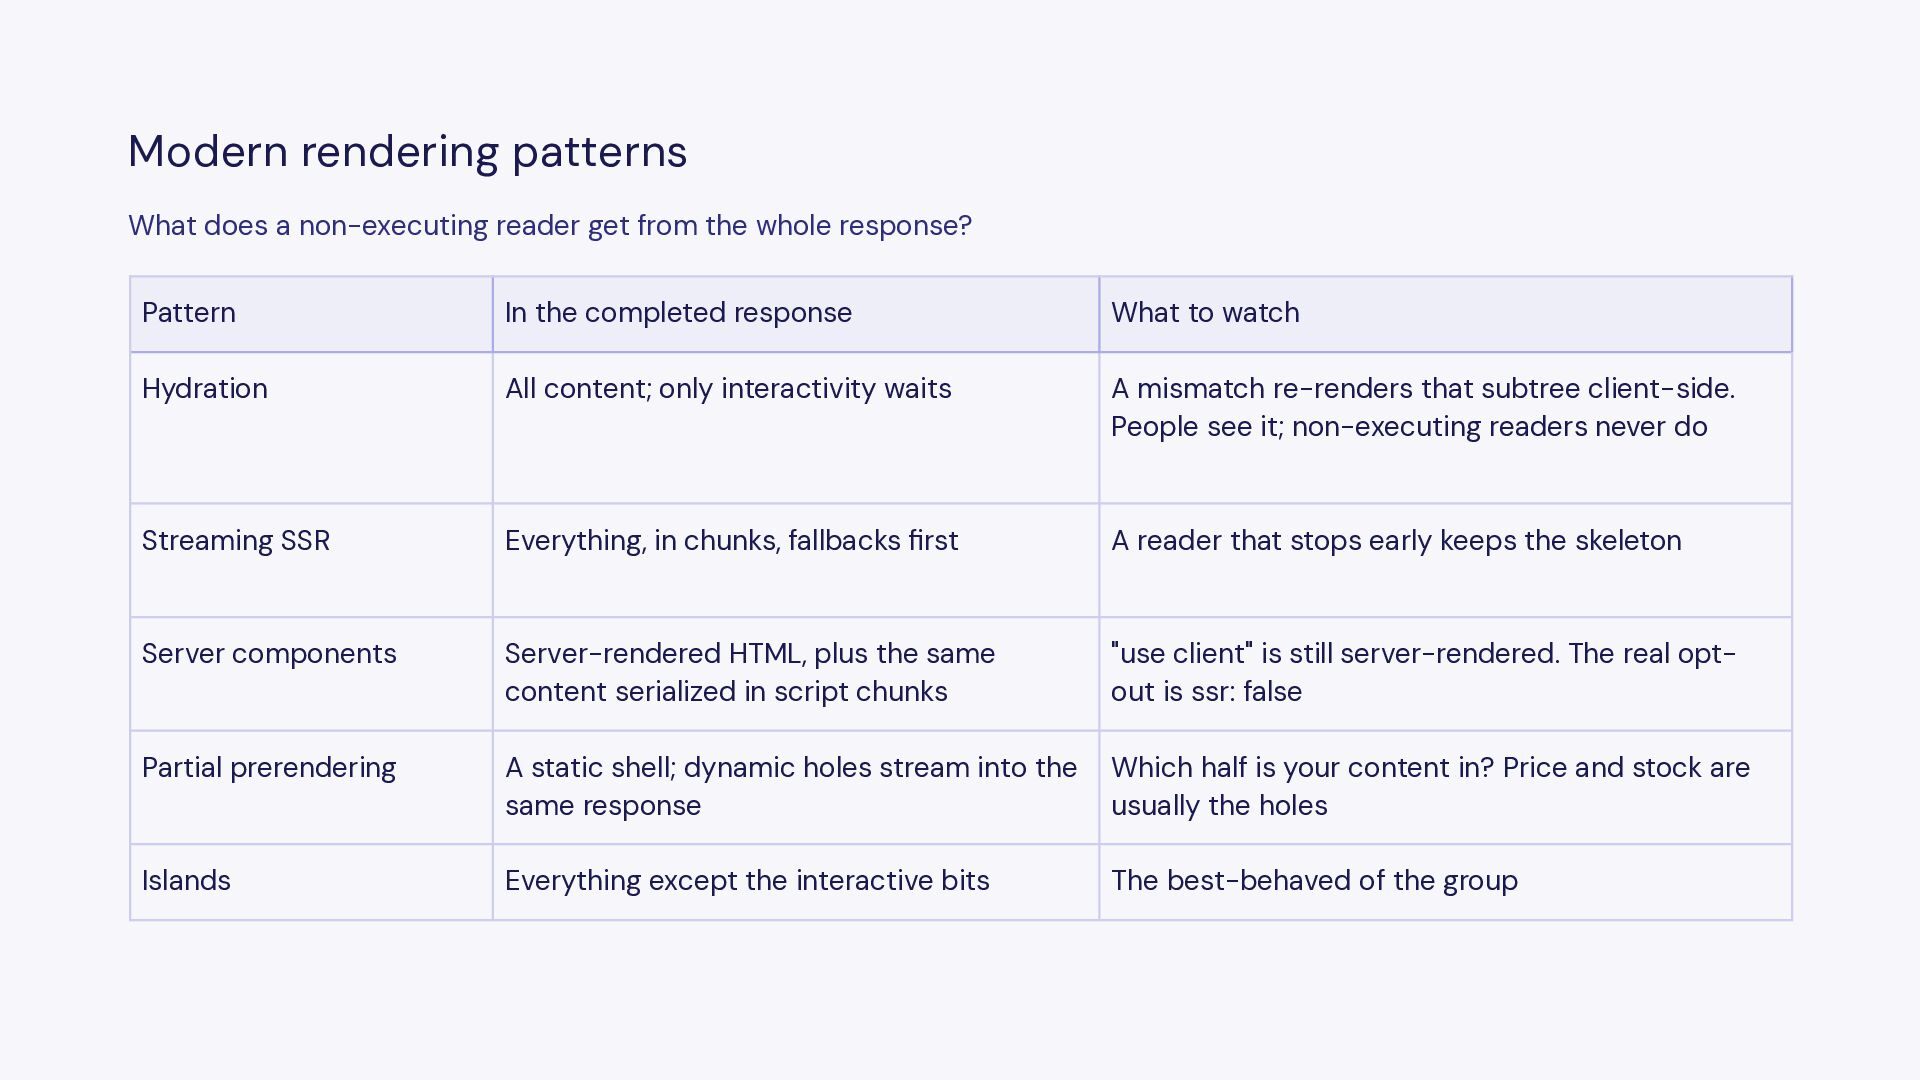Screen dimensions: 1920x1080
Task: Click the 'Pattern' column header
Action: (311, 314)
